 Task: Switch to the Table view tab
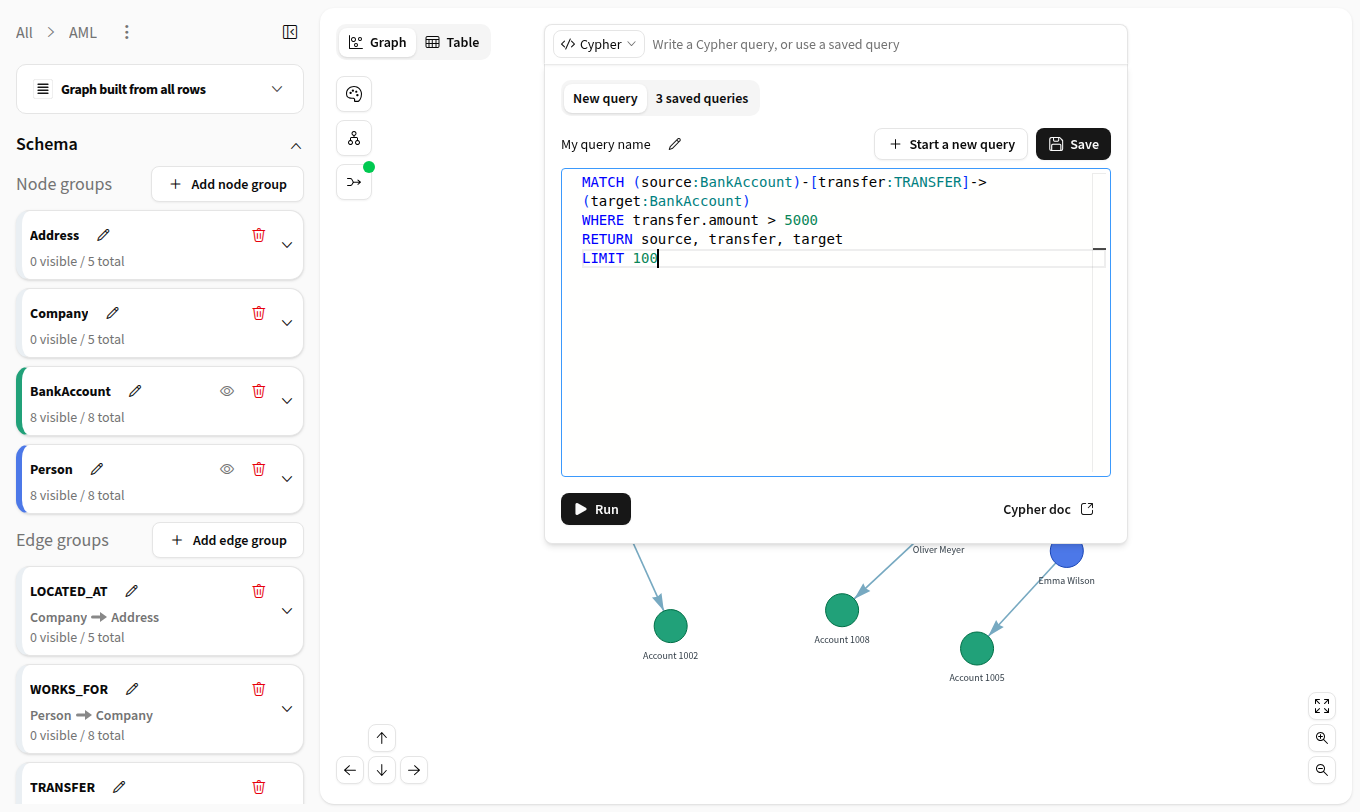452,42
